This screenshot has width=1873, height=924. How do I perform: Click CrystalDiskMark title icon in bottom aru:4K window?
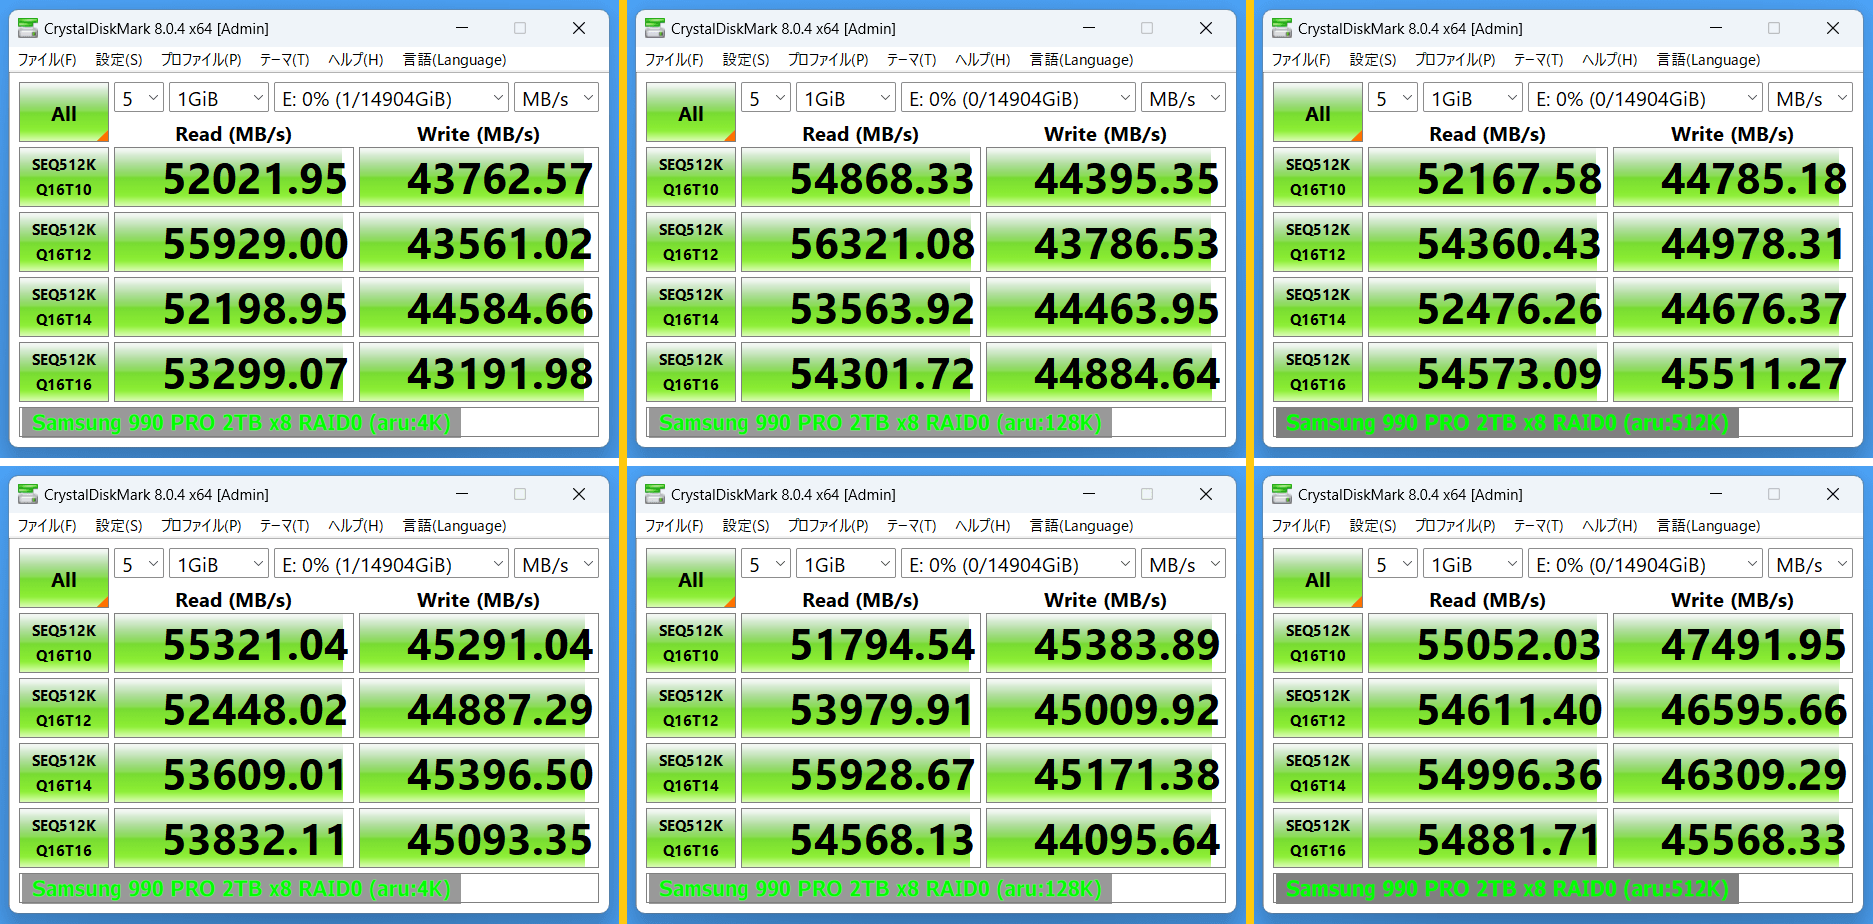(28, 494)
